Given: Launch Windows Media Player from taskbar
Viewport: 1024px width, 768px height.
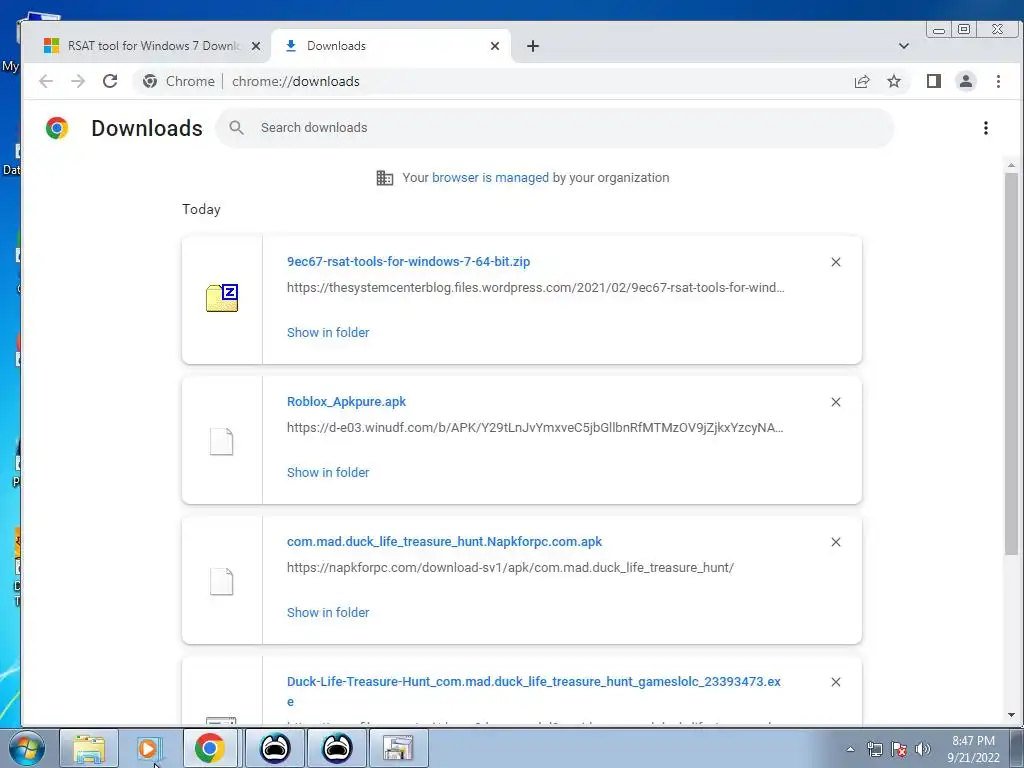Looking at the screenshot, I should tap(148, 748).
